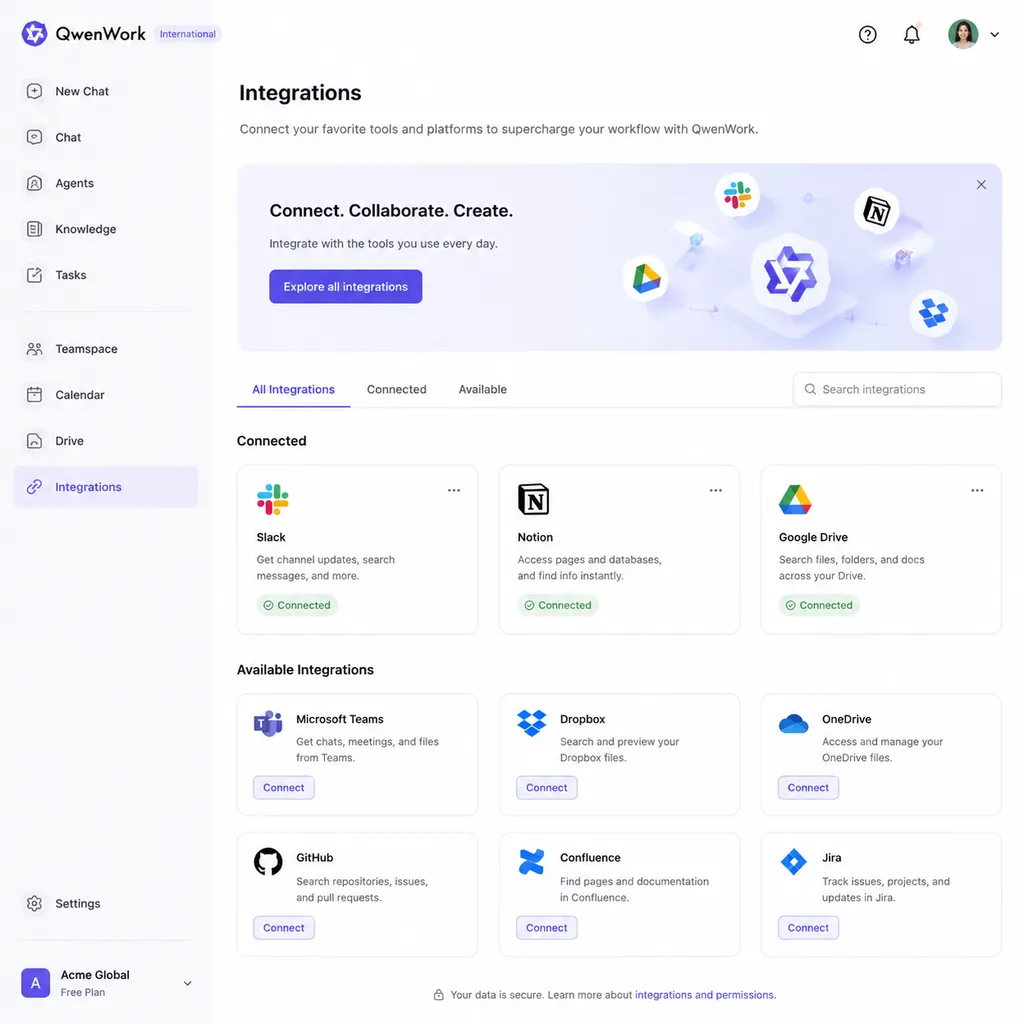Click the Confluence logo icon
Viewport: 1024px width, 1024px height.
click(x=532, y=861)
